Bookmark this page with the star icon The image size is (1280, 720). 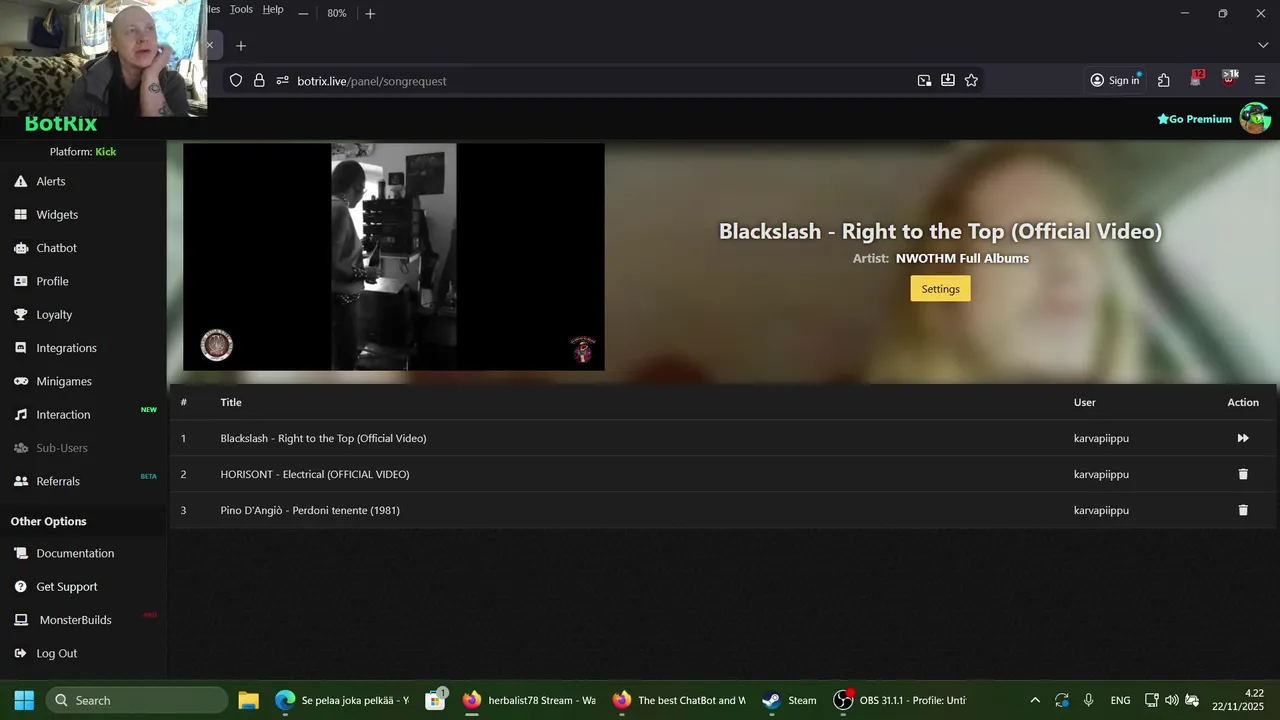(971, 81)
